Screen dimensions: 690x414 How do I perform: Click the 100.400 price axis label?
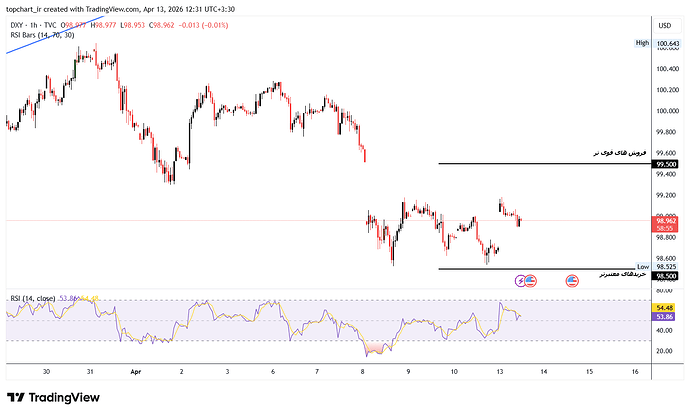click(668, 69)
